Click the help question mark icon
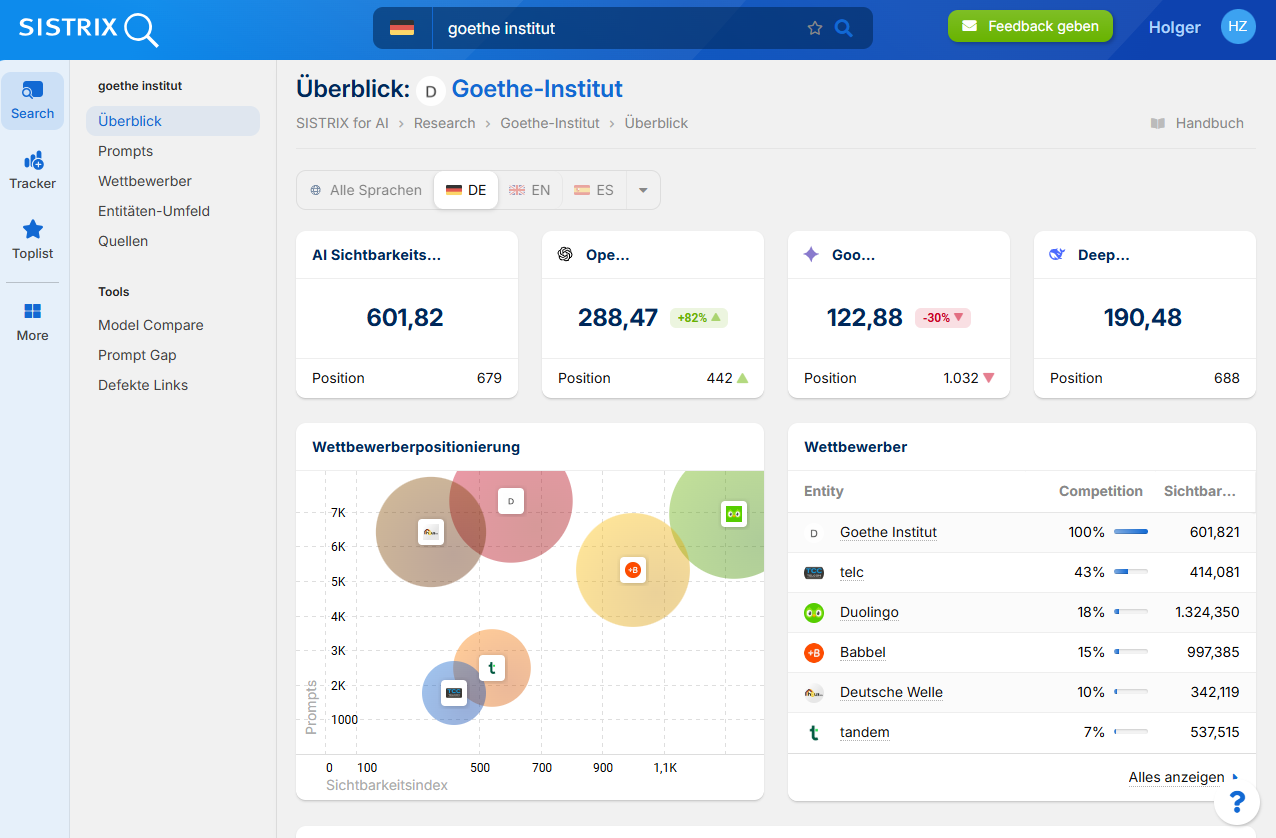The width and height of the screenshot is (1276, 838). (1237, 801)
